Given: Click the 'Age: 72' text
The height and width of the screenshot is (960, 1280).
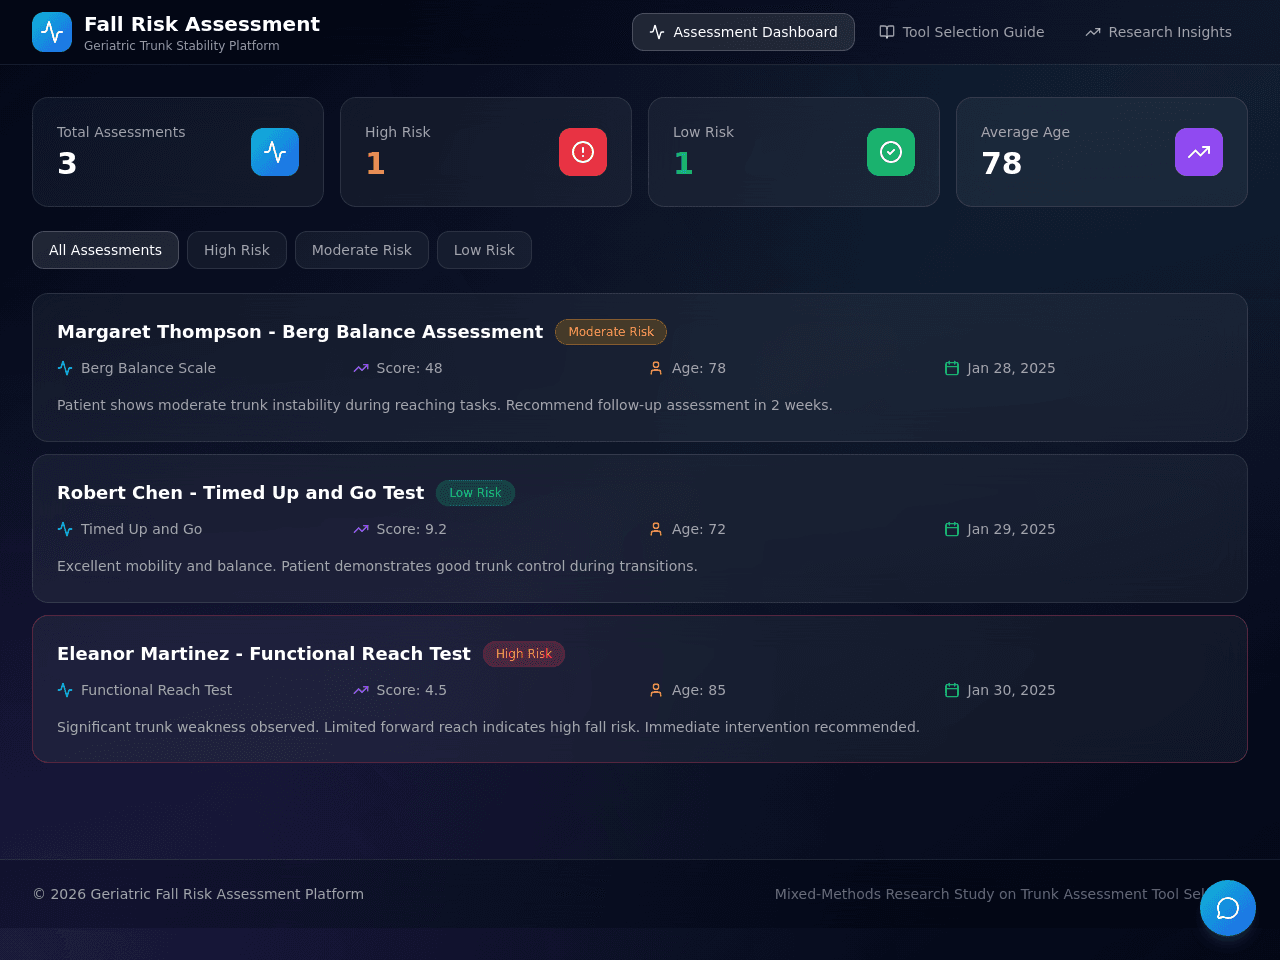Looking at the screenshot, I should [699, 529].
